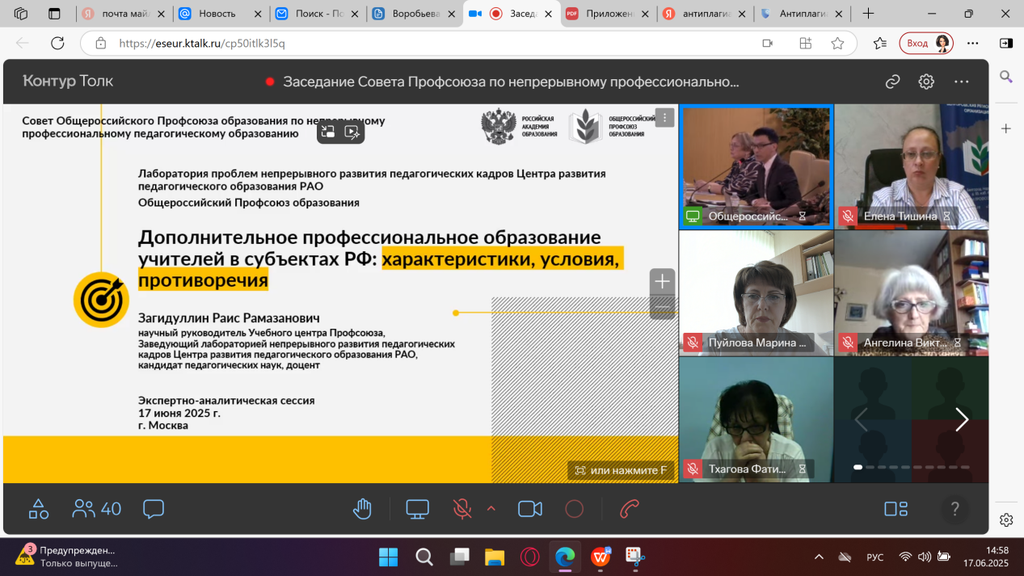Expand microphone options arrow
Screen dimensions: 1024x576
(x=491, y=509)
